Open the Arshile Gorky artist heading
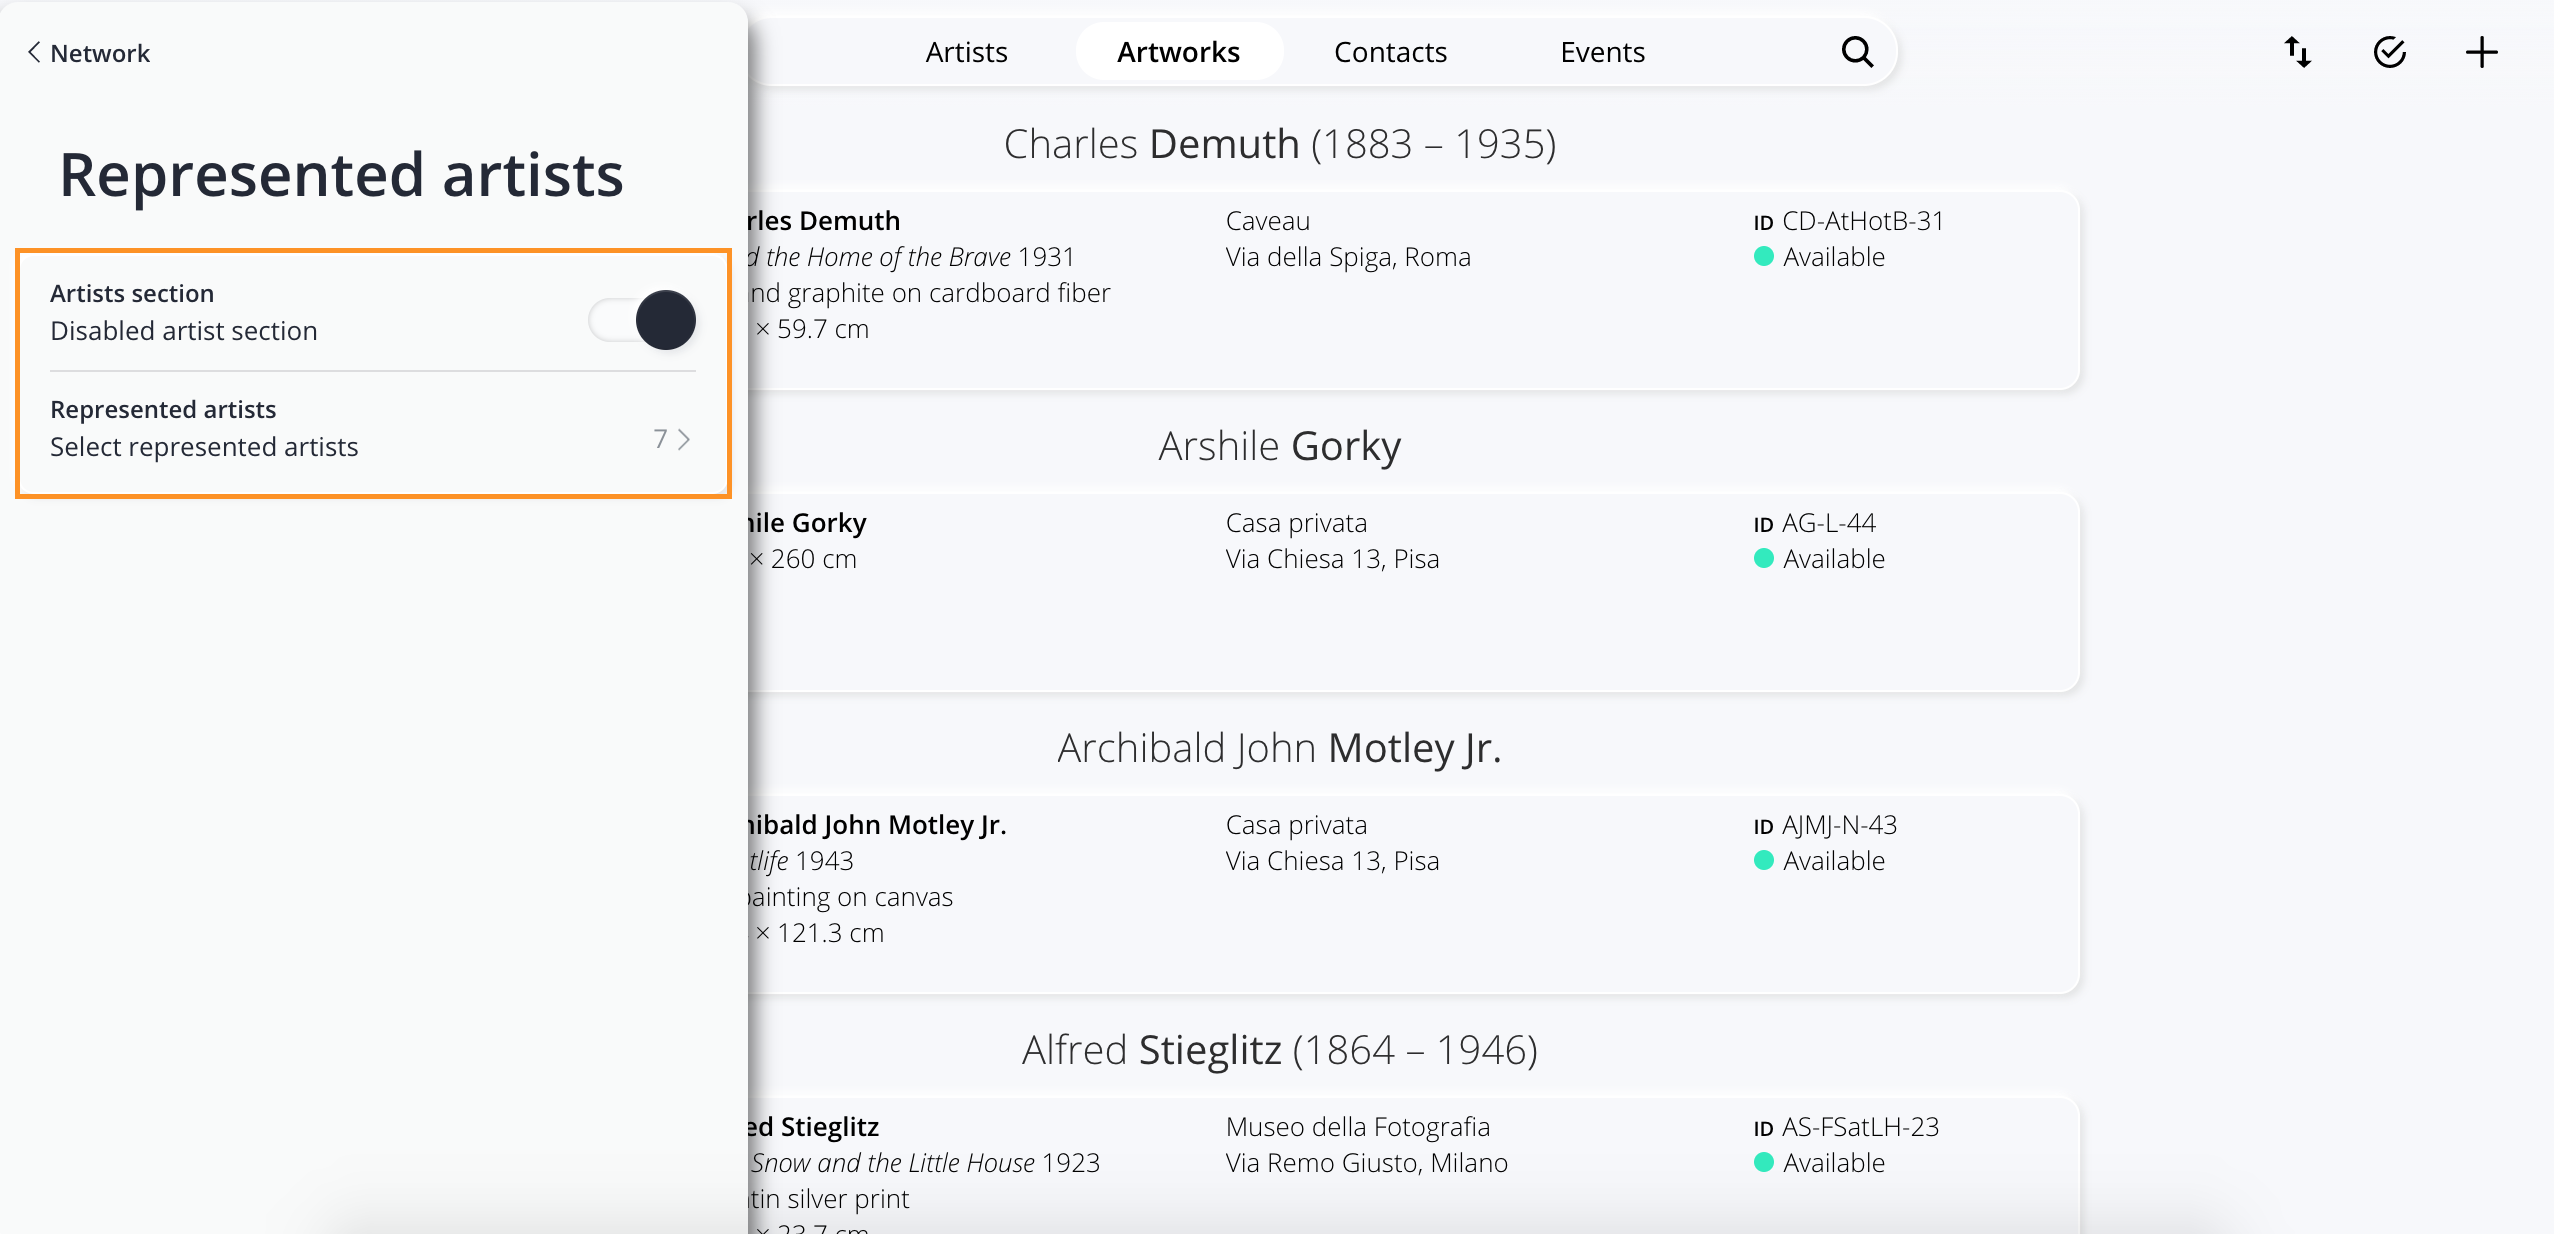Viewport: 2554px width, 1234px height. pyautogui.click(x=1279, y=446)
